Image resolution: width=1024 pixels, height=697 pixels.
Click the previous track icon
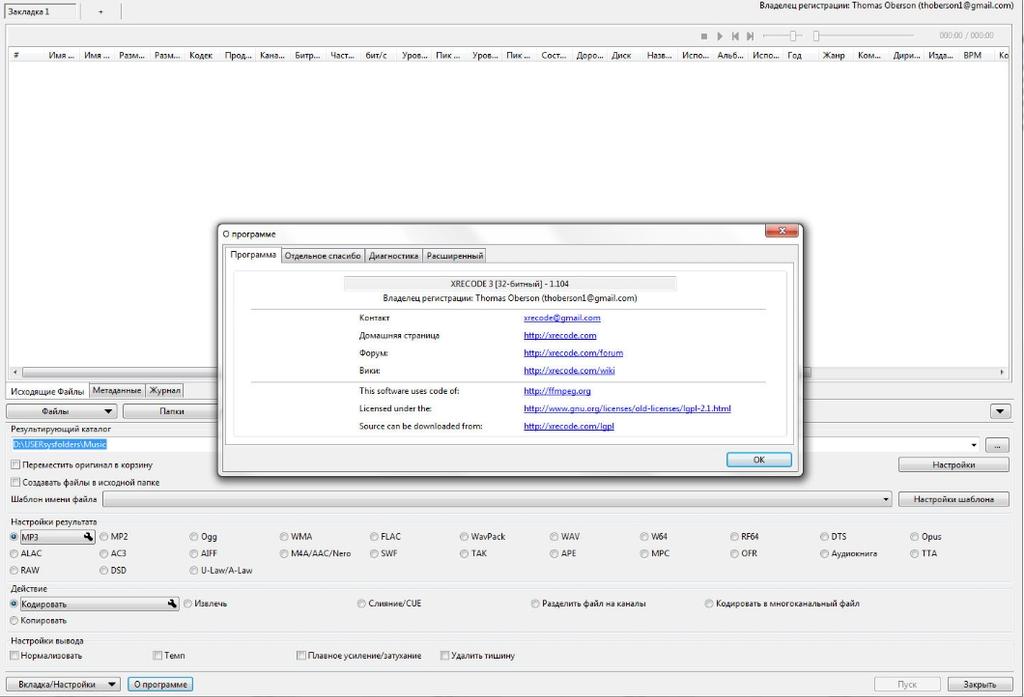coord(735,36)
